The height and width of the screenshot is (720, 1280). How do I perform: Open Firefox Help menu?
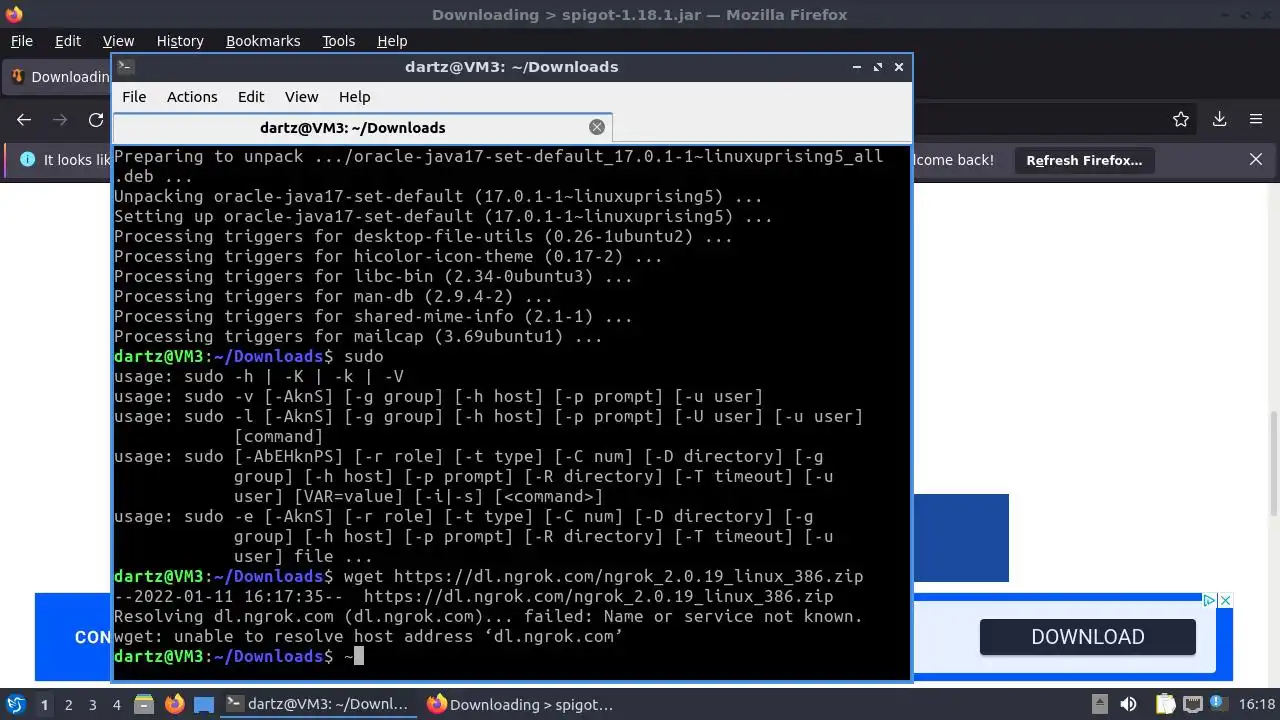pyautogui.click(x=392, y=41)
